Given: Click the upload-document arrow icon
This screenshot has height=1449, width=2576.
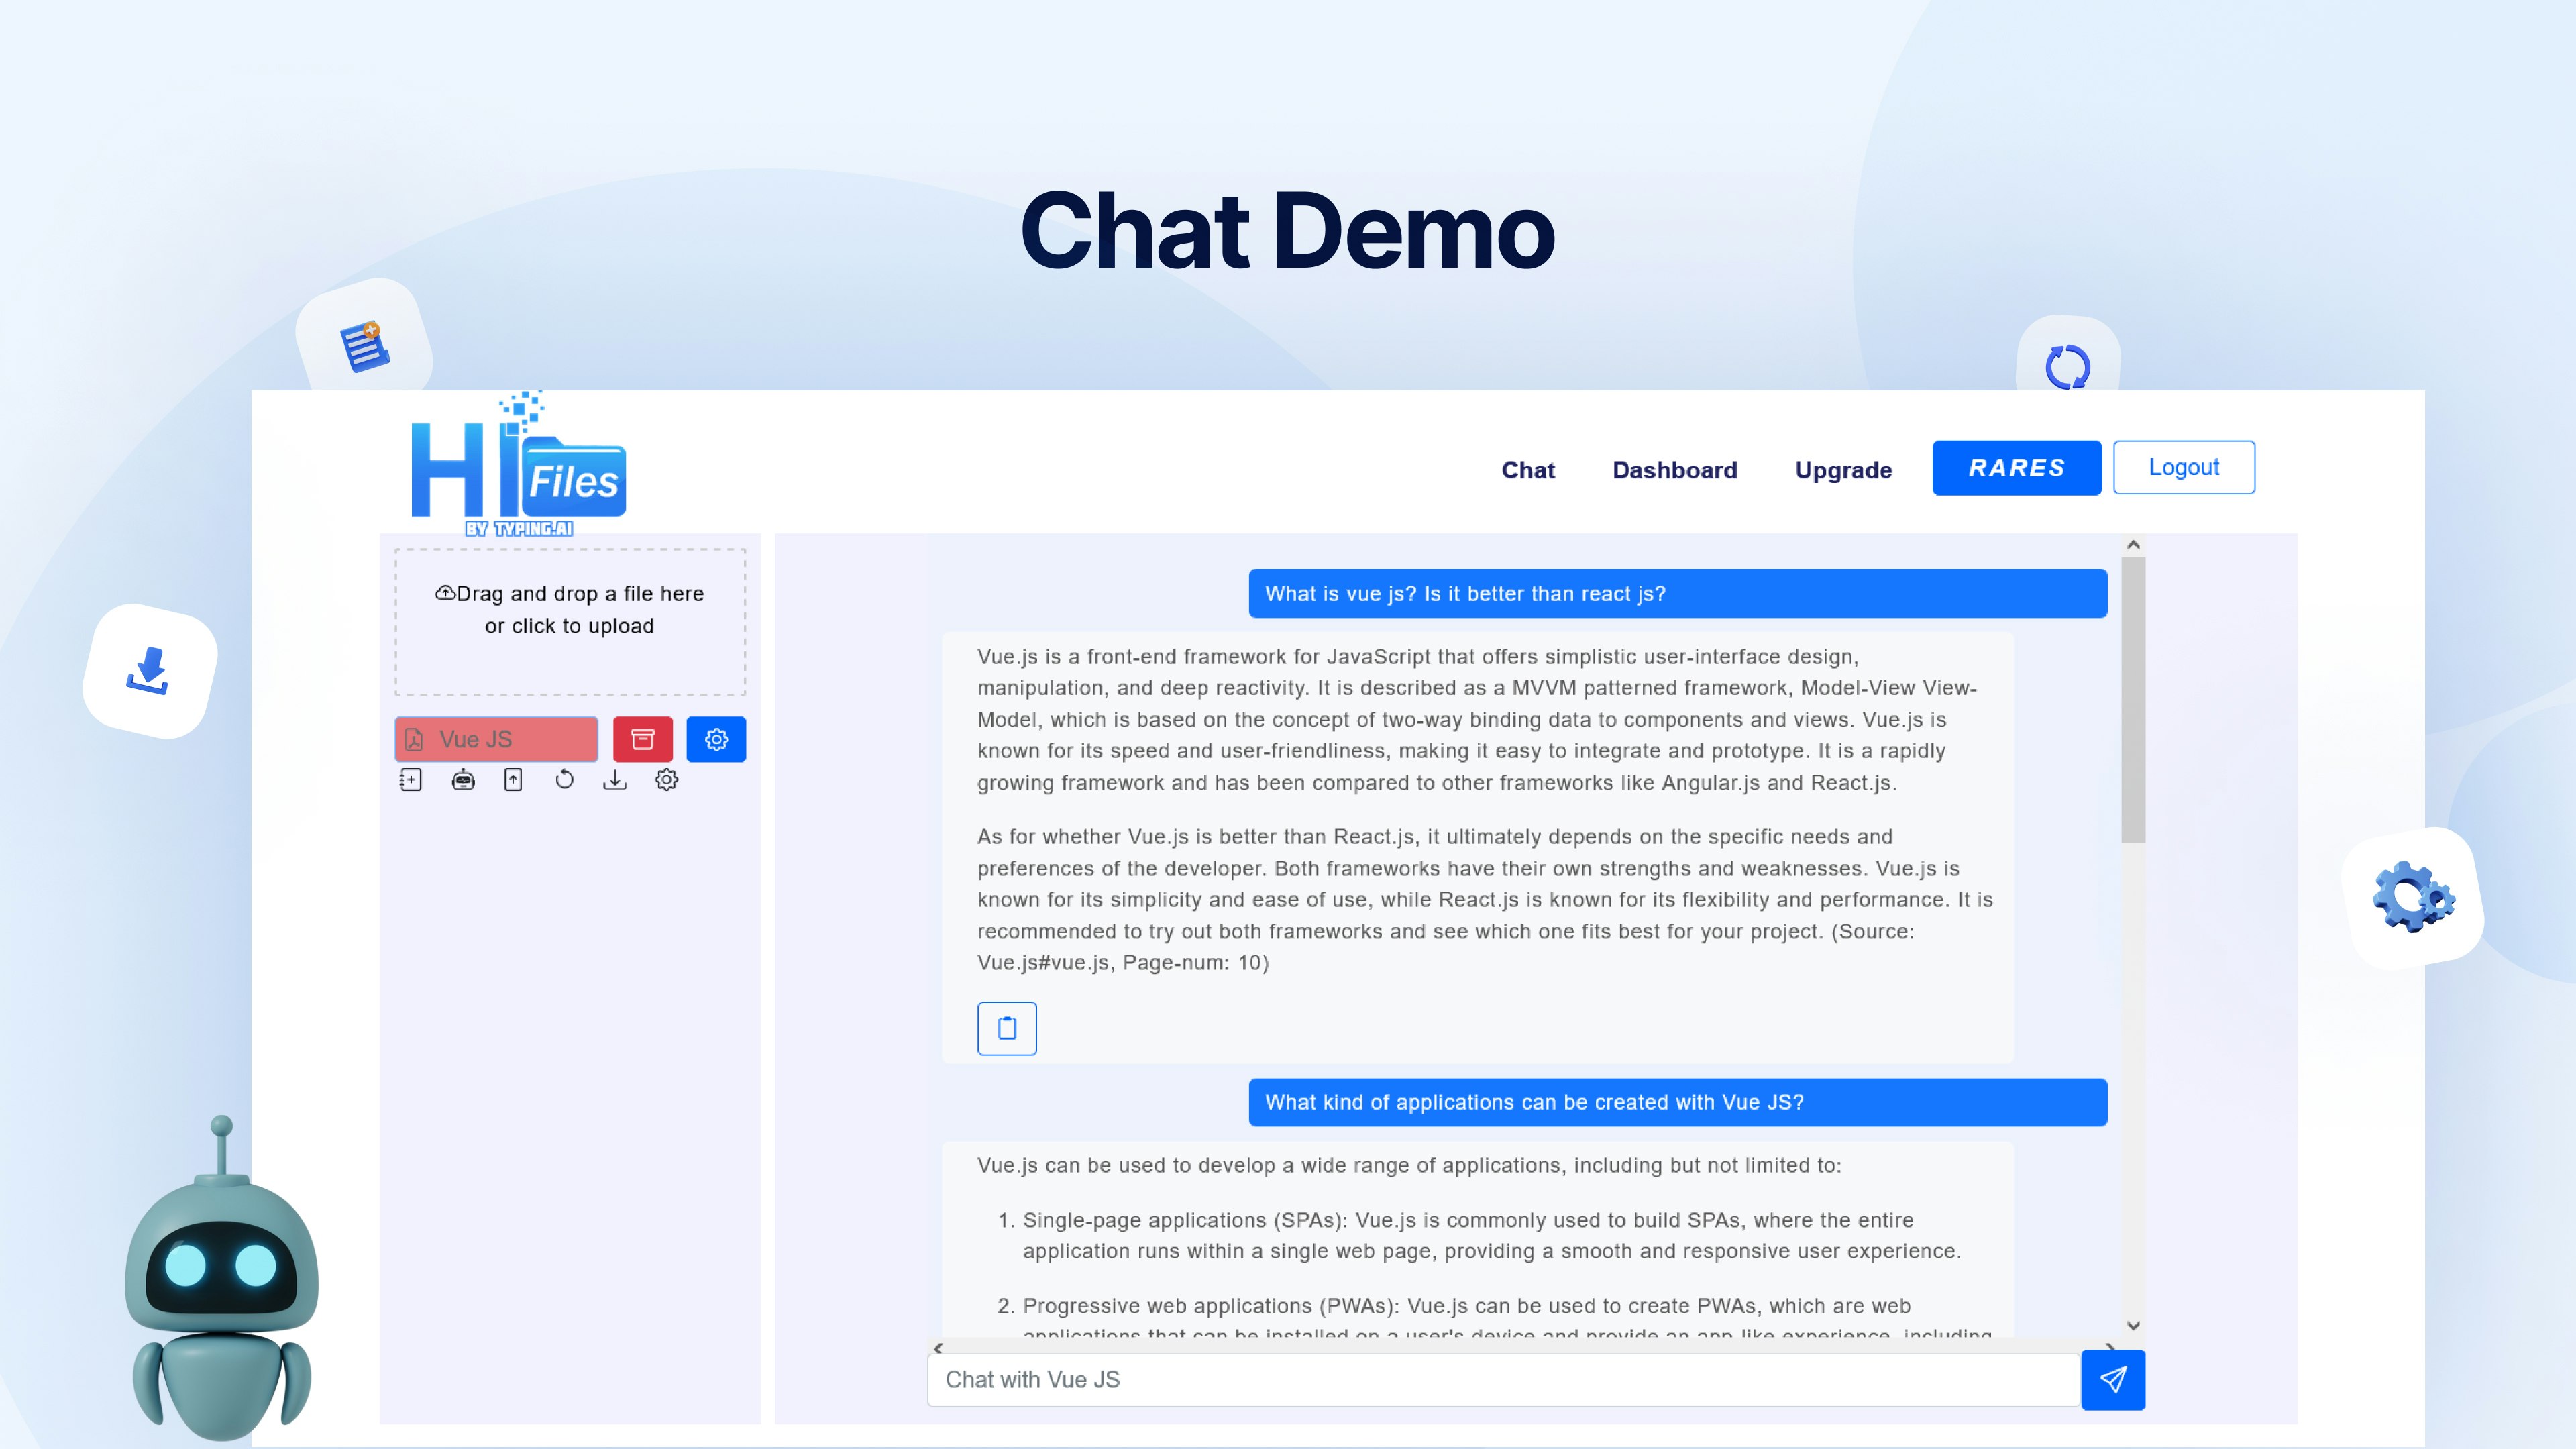Looking at the screenshot, I should pyautogui.click(x=513, y=780).
